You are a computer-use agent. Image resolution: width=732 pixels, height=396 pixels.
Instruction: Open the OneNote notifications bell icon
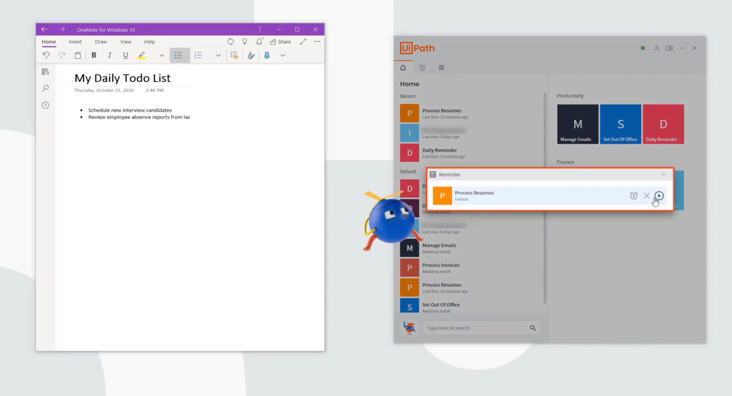coord(259,42)
